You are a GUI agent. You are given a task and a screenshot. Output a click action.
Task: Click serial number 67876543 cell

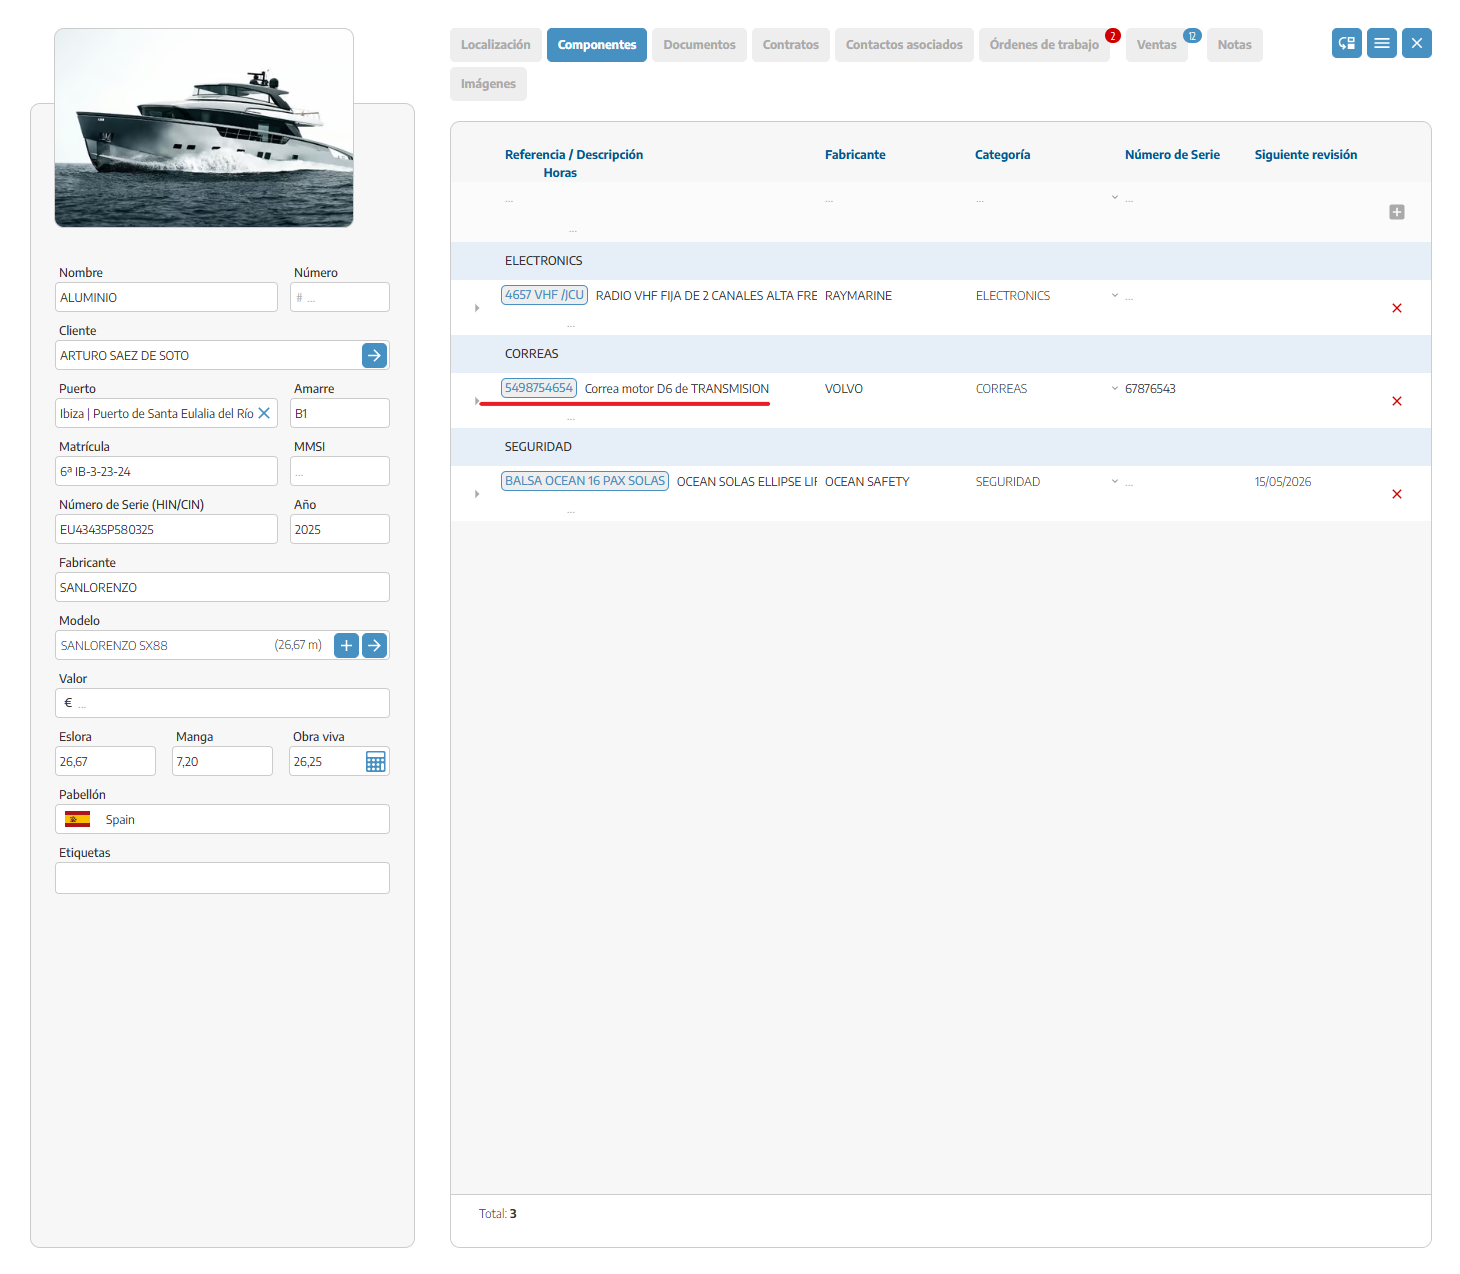point(1150,389)
